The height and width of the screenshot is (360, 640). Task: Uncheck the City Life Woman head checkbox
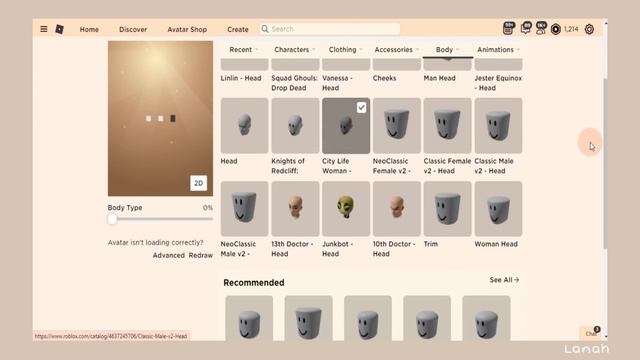click(x=361, y=107)
